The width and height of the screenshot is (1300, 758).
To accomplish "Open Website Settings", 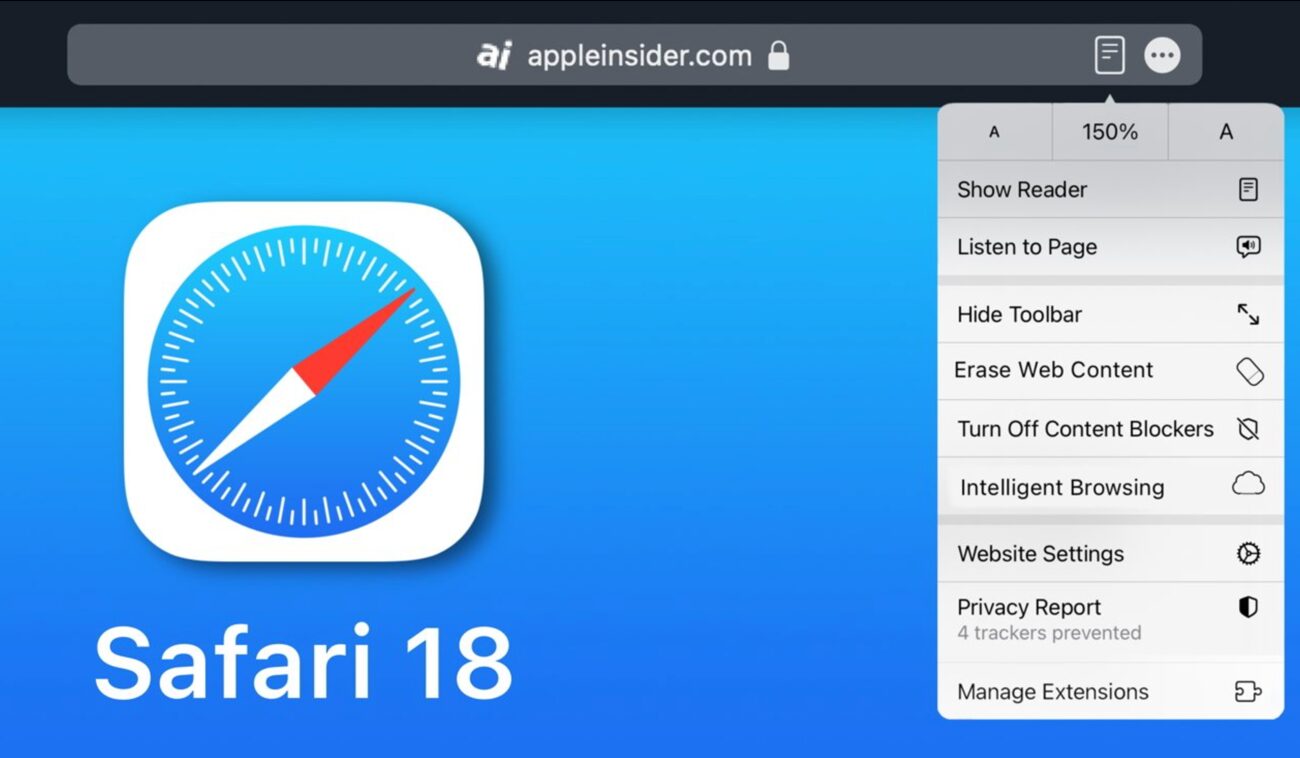I will [x=1110, y=554].
